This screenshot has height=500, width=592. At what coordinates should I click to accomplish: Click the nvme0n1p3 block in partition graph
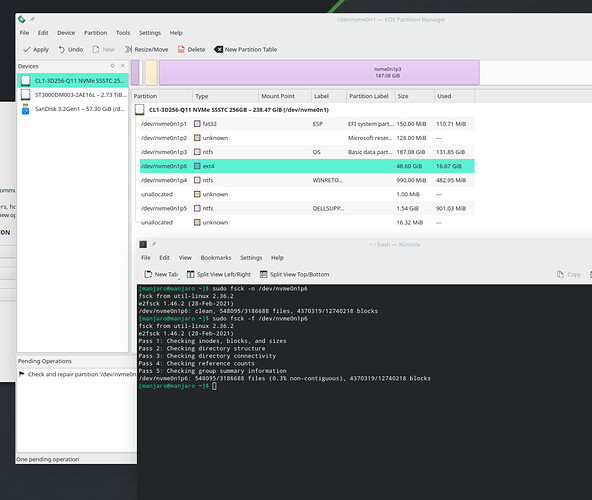coord(319,73)
